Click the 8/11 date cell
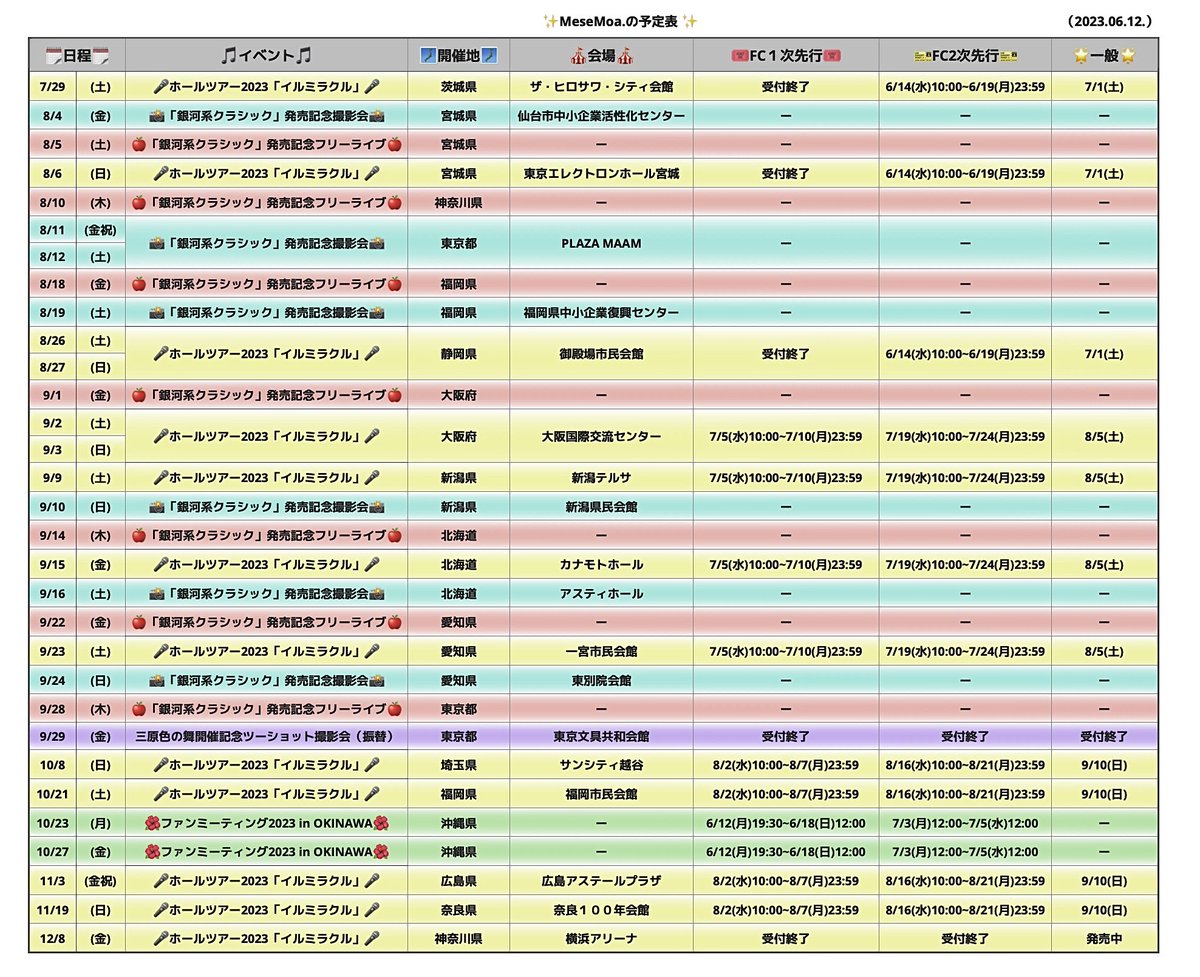 click(x=52, y=230)
